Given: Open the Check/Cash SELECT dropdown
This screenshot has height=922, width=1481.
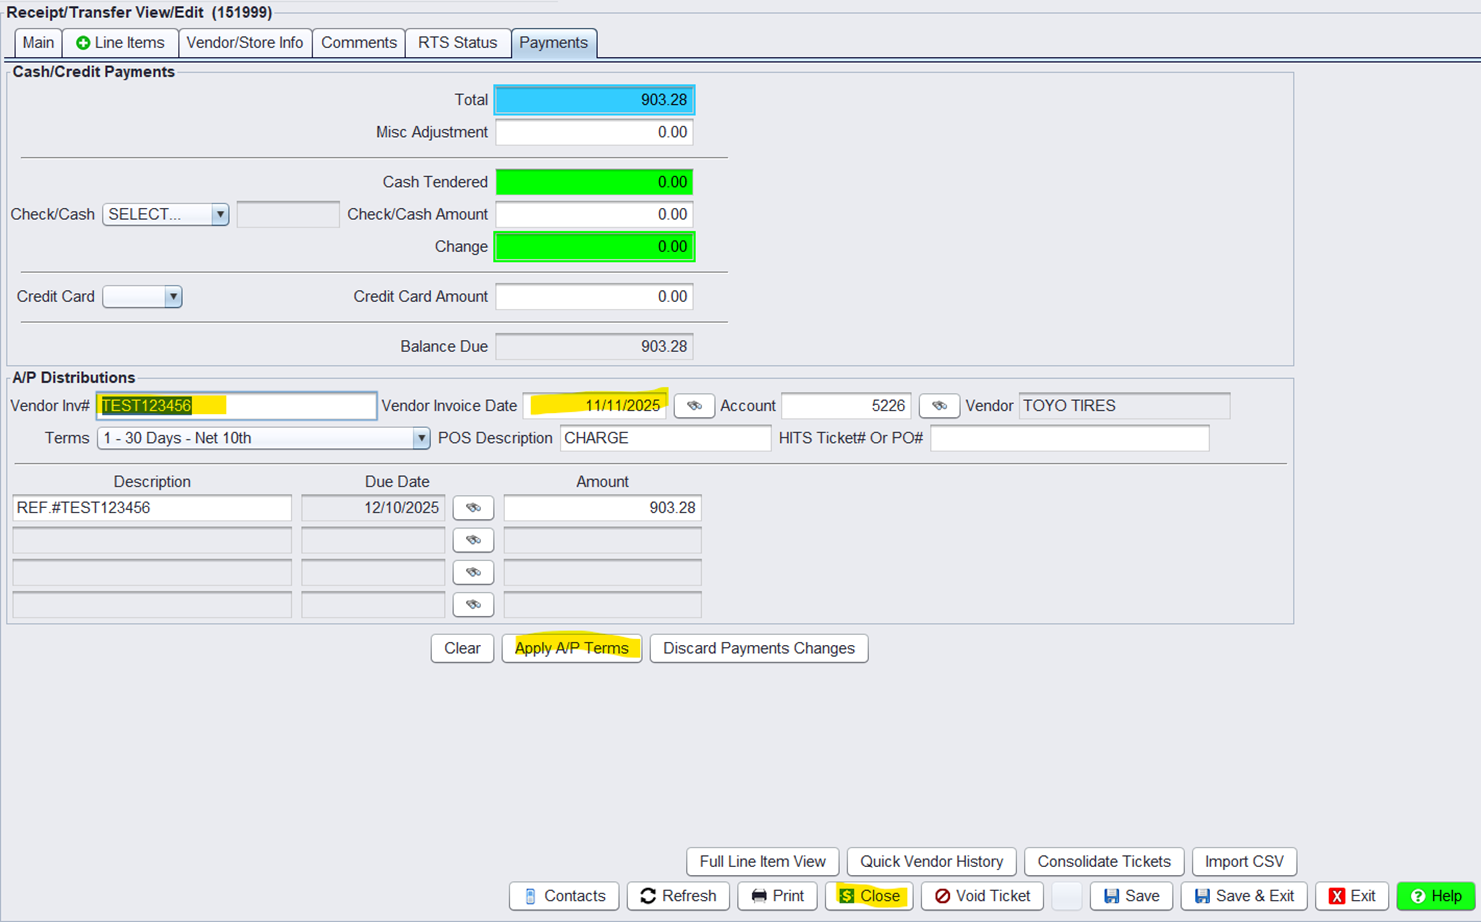Looking at the screenshot, I should [x=166, y=215].
